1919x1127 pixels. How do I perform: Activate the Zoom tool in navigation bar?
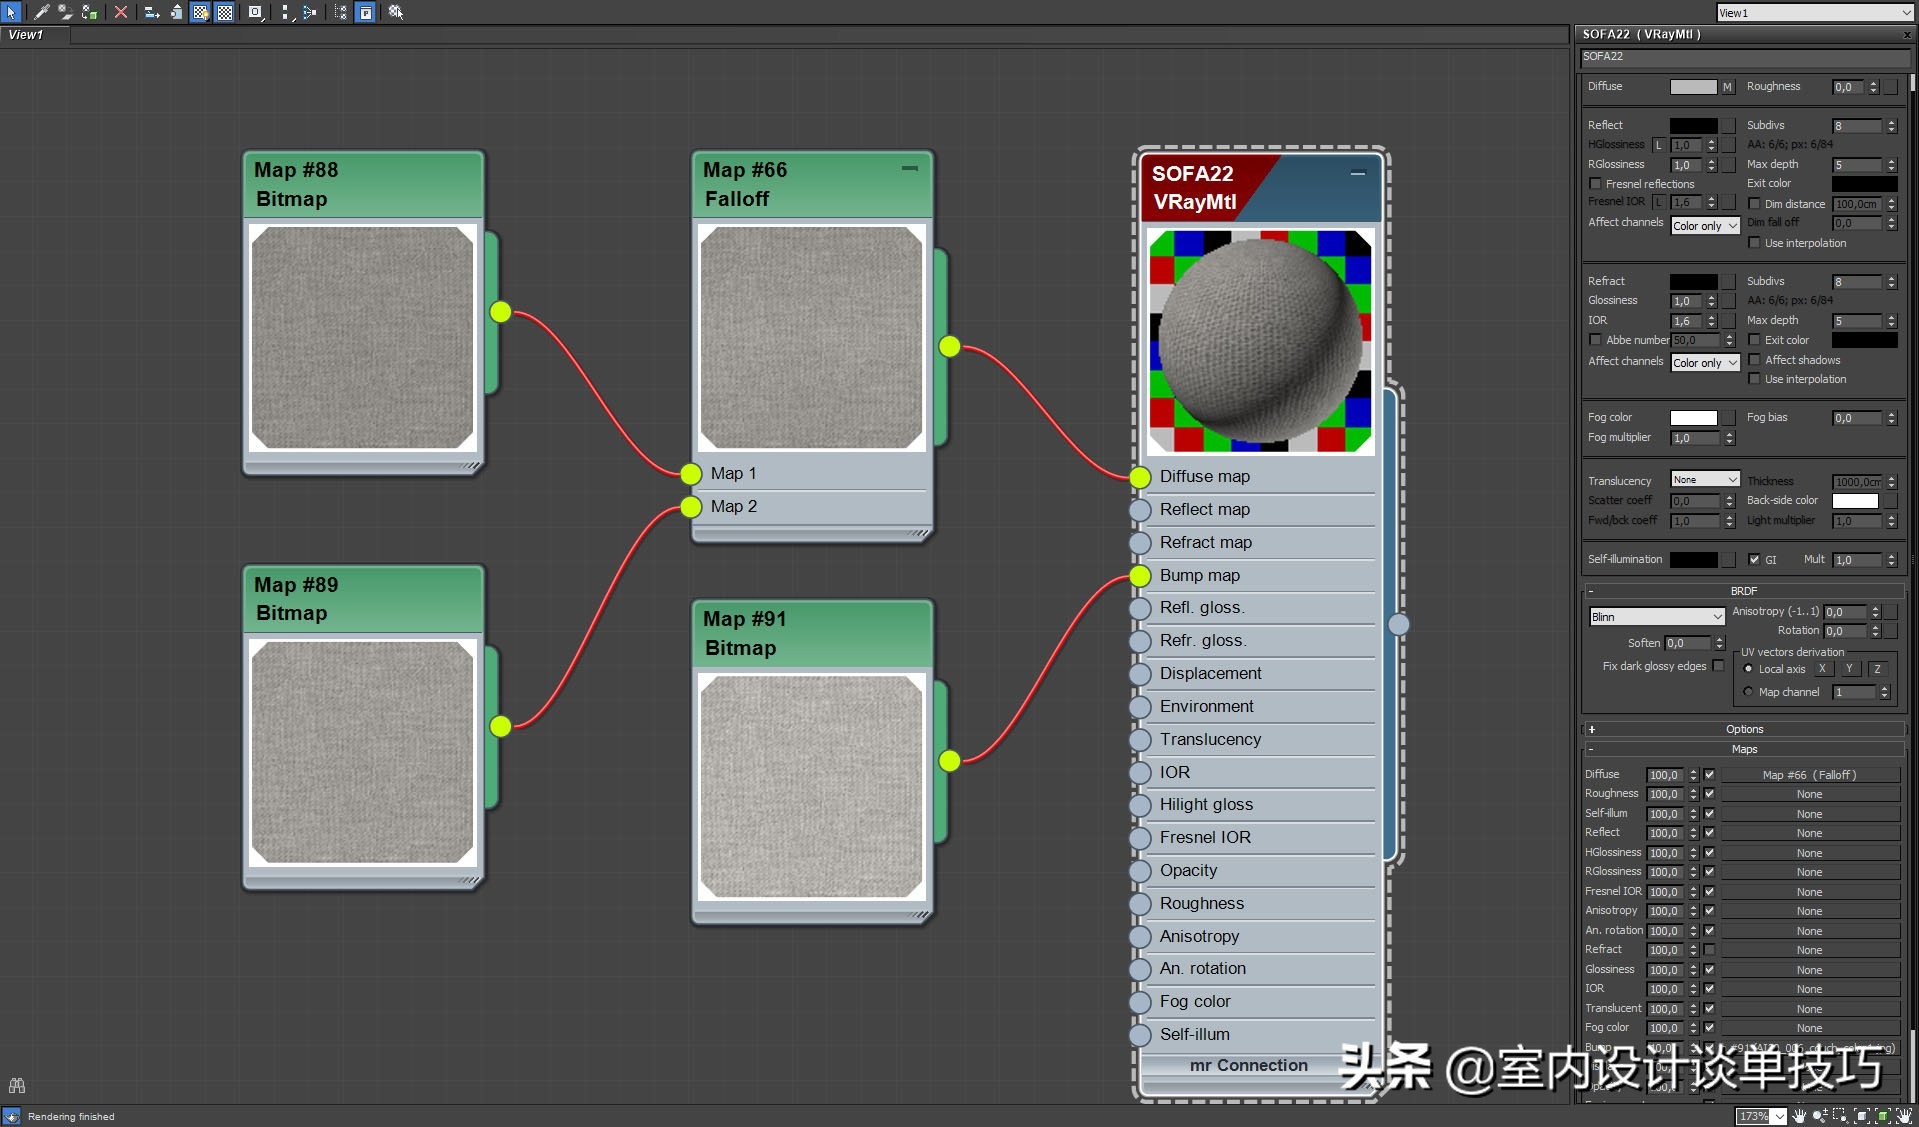tap(1820, 1116)
